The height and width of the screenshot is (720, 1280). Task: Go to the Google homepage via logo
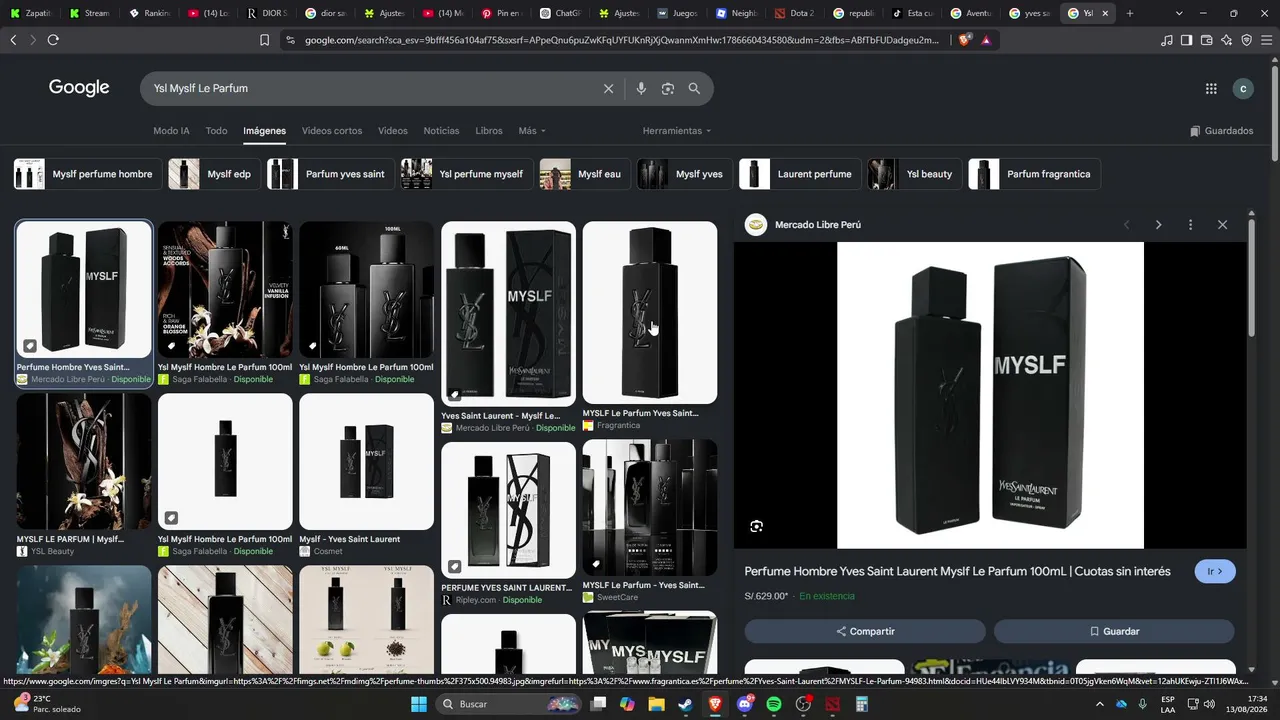click(79, 88)
